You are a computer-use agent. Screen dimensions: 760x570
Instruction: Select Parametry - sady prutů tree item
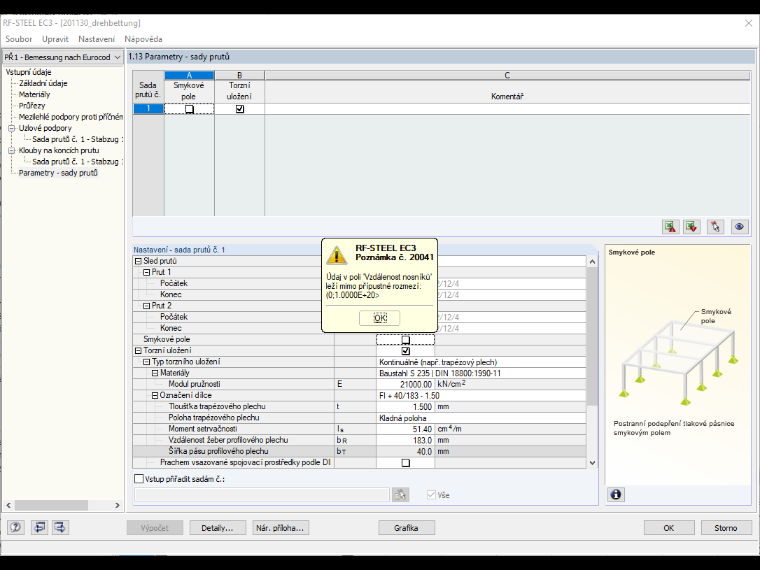(x=58, y=173)
